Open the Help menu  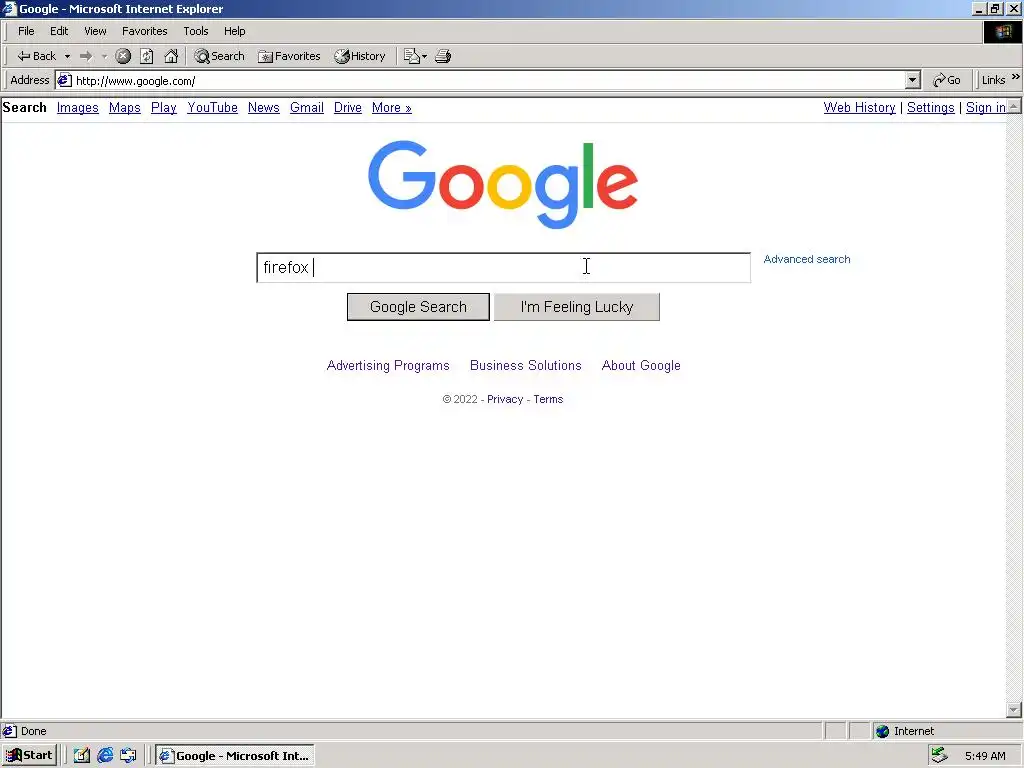coord(234,31)
